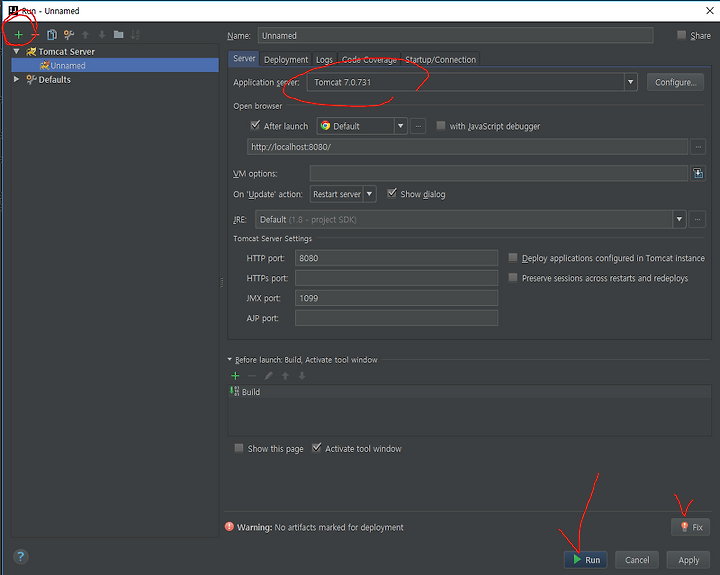The height and width of the screenshot is (575, 720).
Task: Select the Unnamed Tomcat configuration
Action: point(115,65)
